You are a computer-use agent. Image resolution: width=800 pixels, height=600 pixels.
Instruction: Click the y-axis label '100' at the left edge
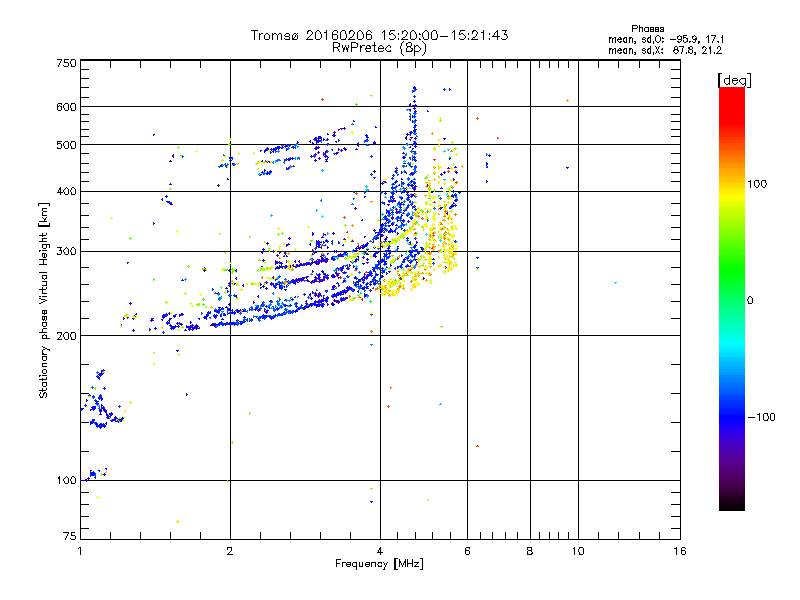(x=66, y=481)
